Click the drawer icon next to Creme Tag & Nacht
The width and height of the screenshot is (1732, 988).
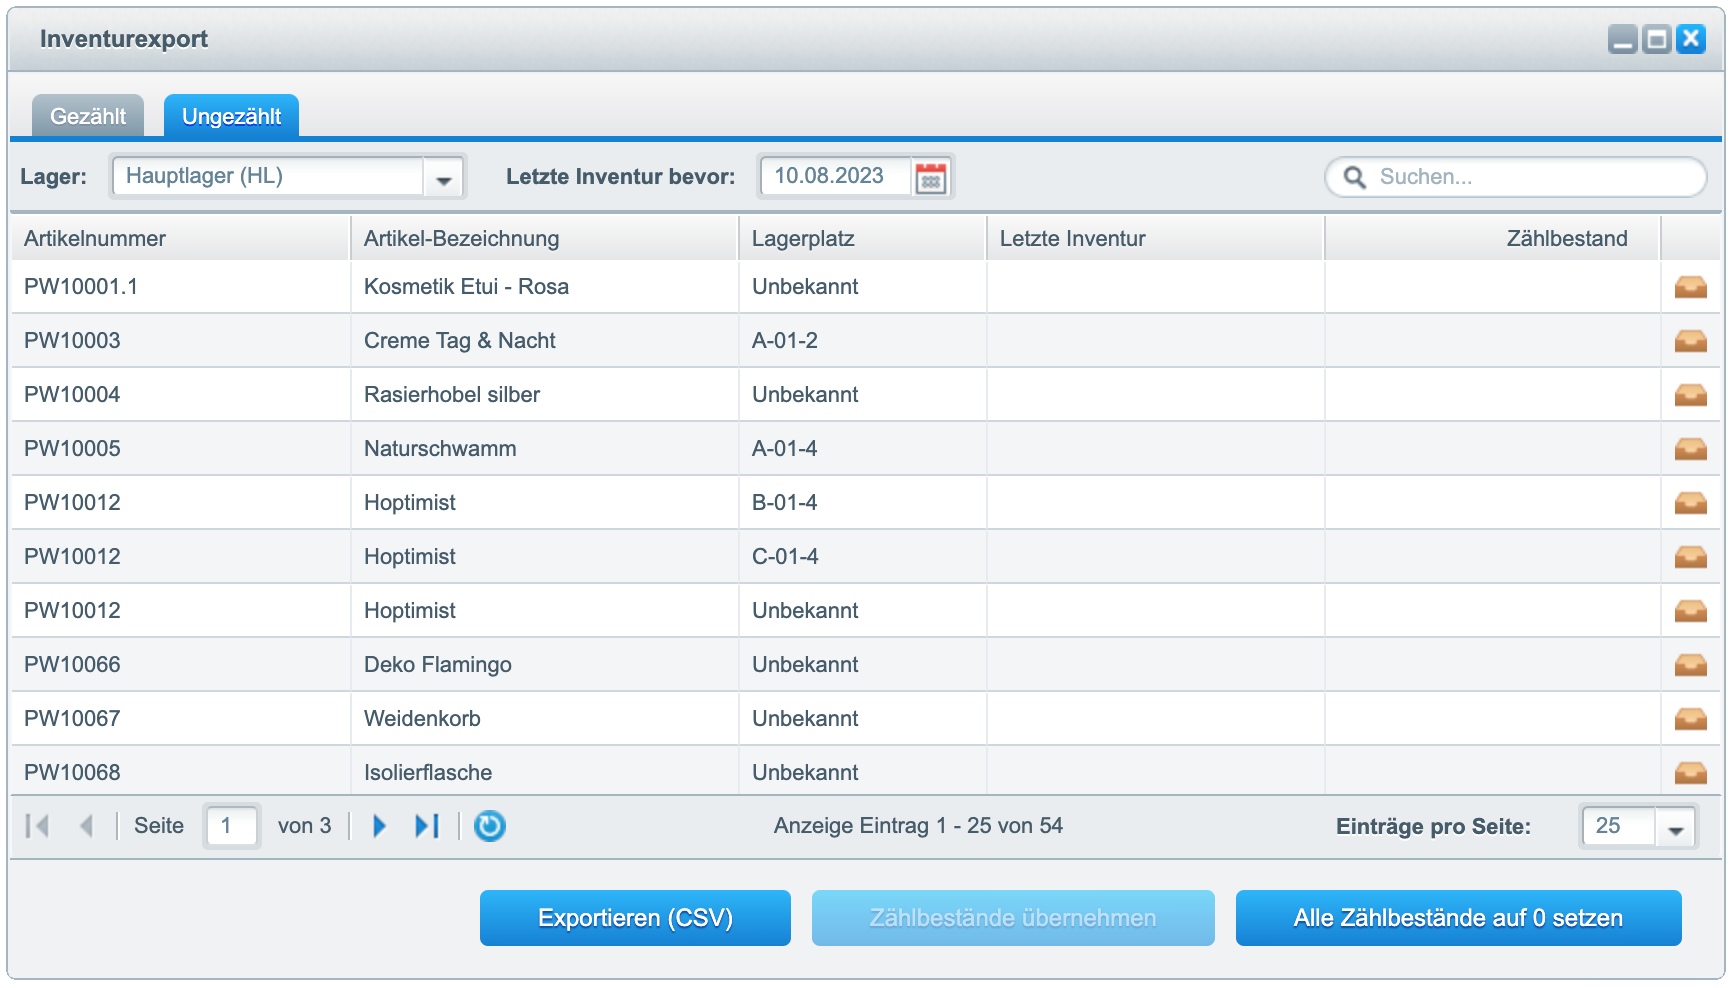click(x=1691, y=340)
